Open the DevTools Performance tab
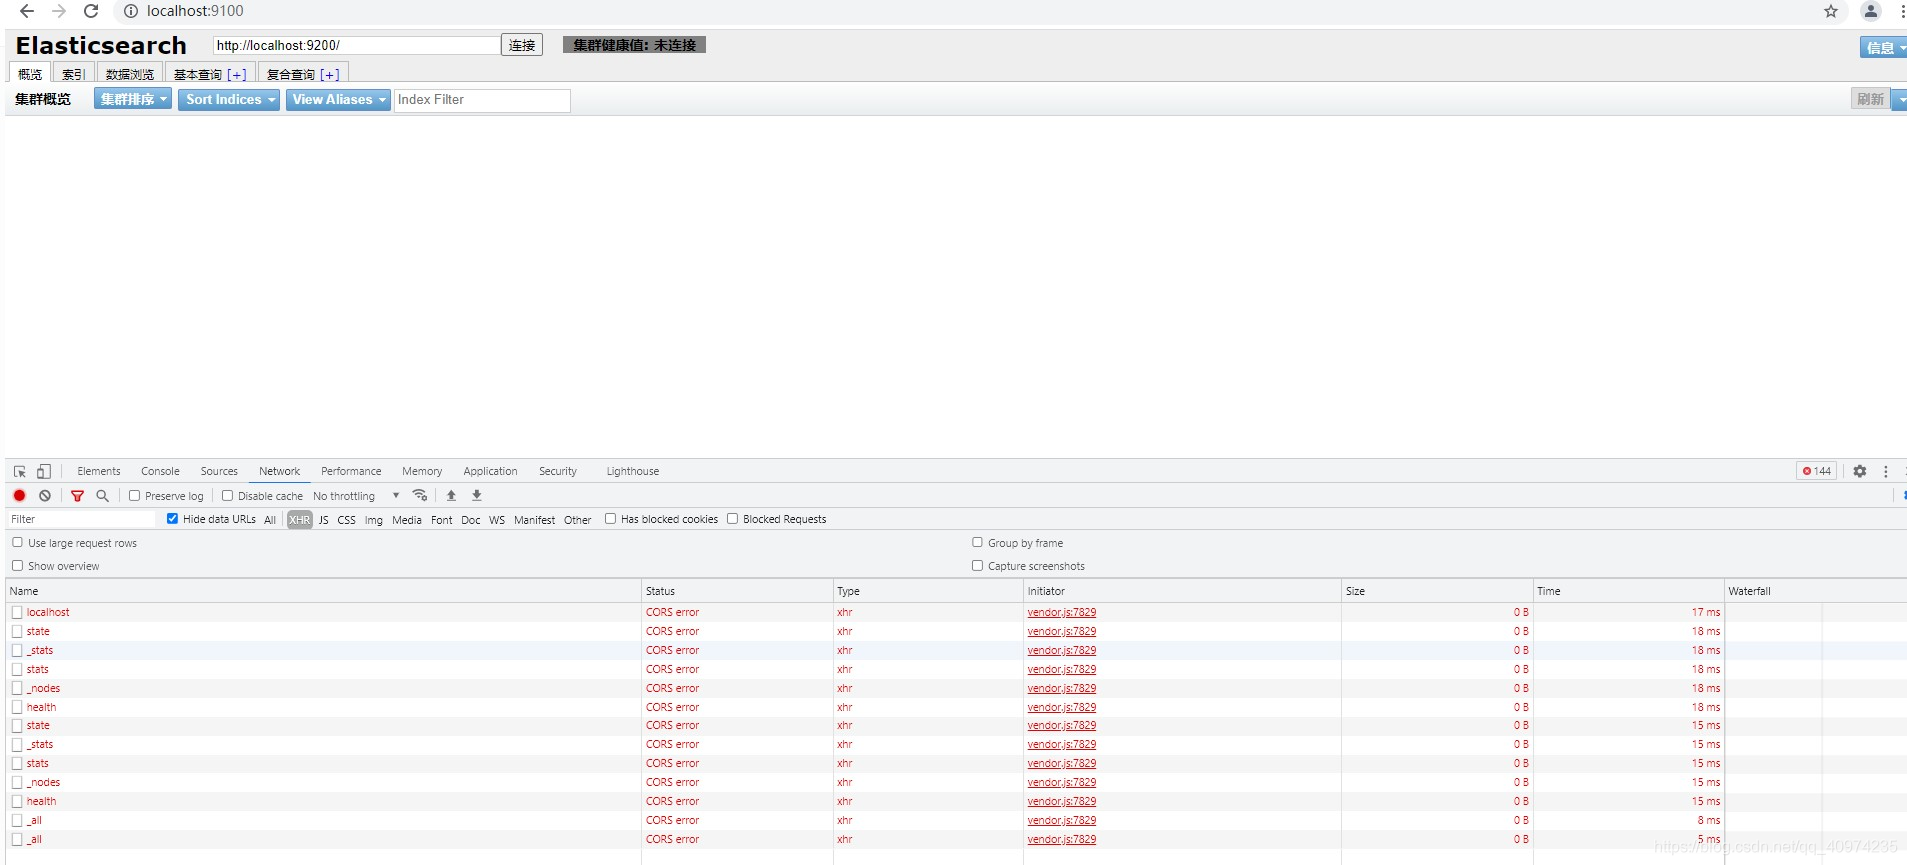 click(351, 471)
